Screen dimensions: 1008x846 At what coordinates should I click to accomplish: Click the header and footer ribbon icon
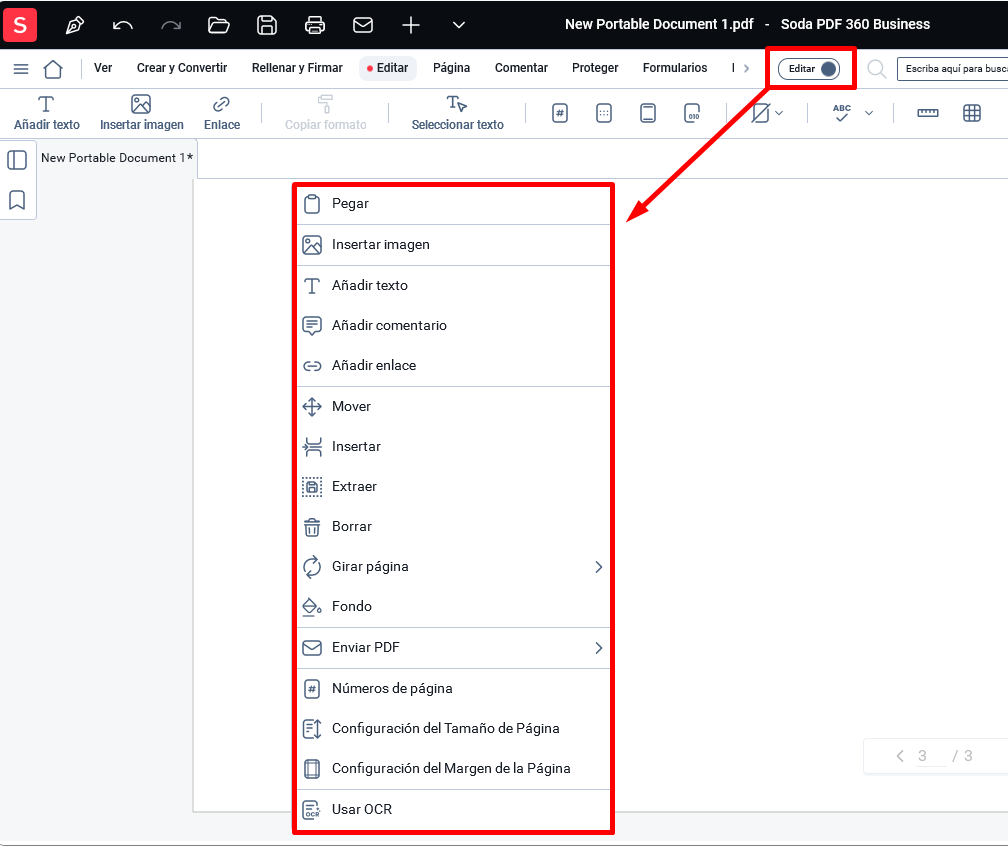[648, 113]
